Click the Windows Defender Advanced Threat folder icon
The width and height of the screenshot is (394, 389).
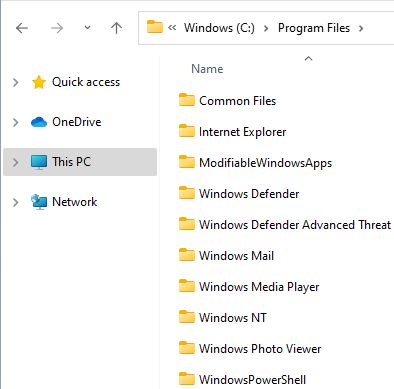[x=187, y=224]
